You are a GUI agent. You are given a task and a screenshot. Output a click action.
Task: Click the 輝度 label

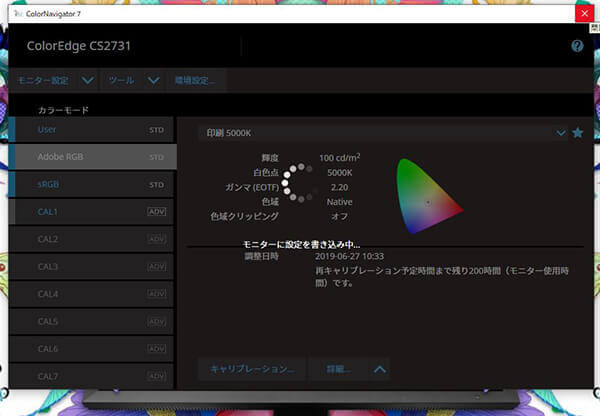click(270, 158)
